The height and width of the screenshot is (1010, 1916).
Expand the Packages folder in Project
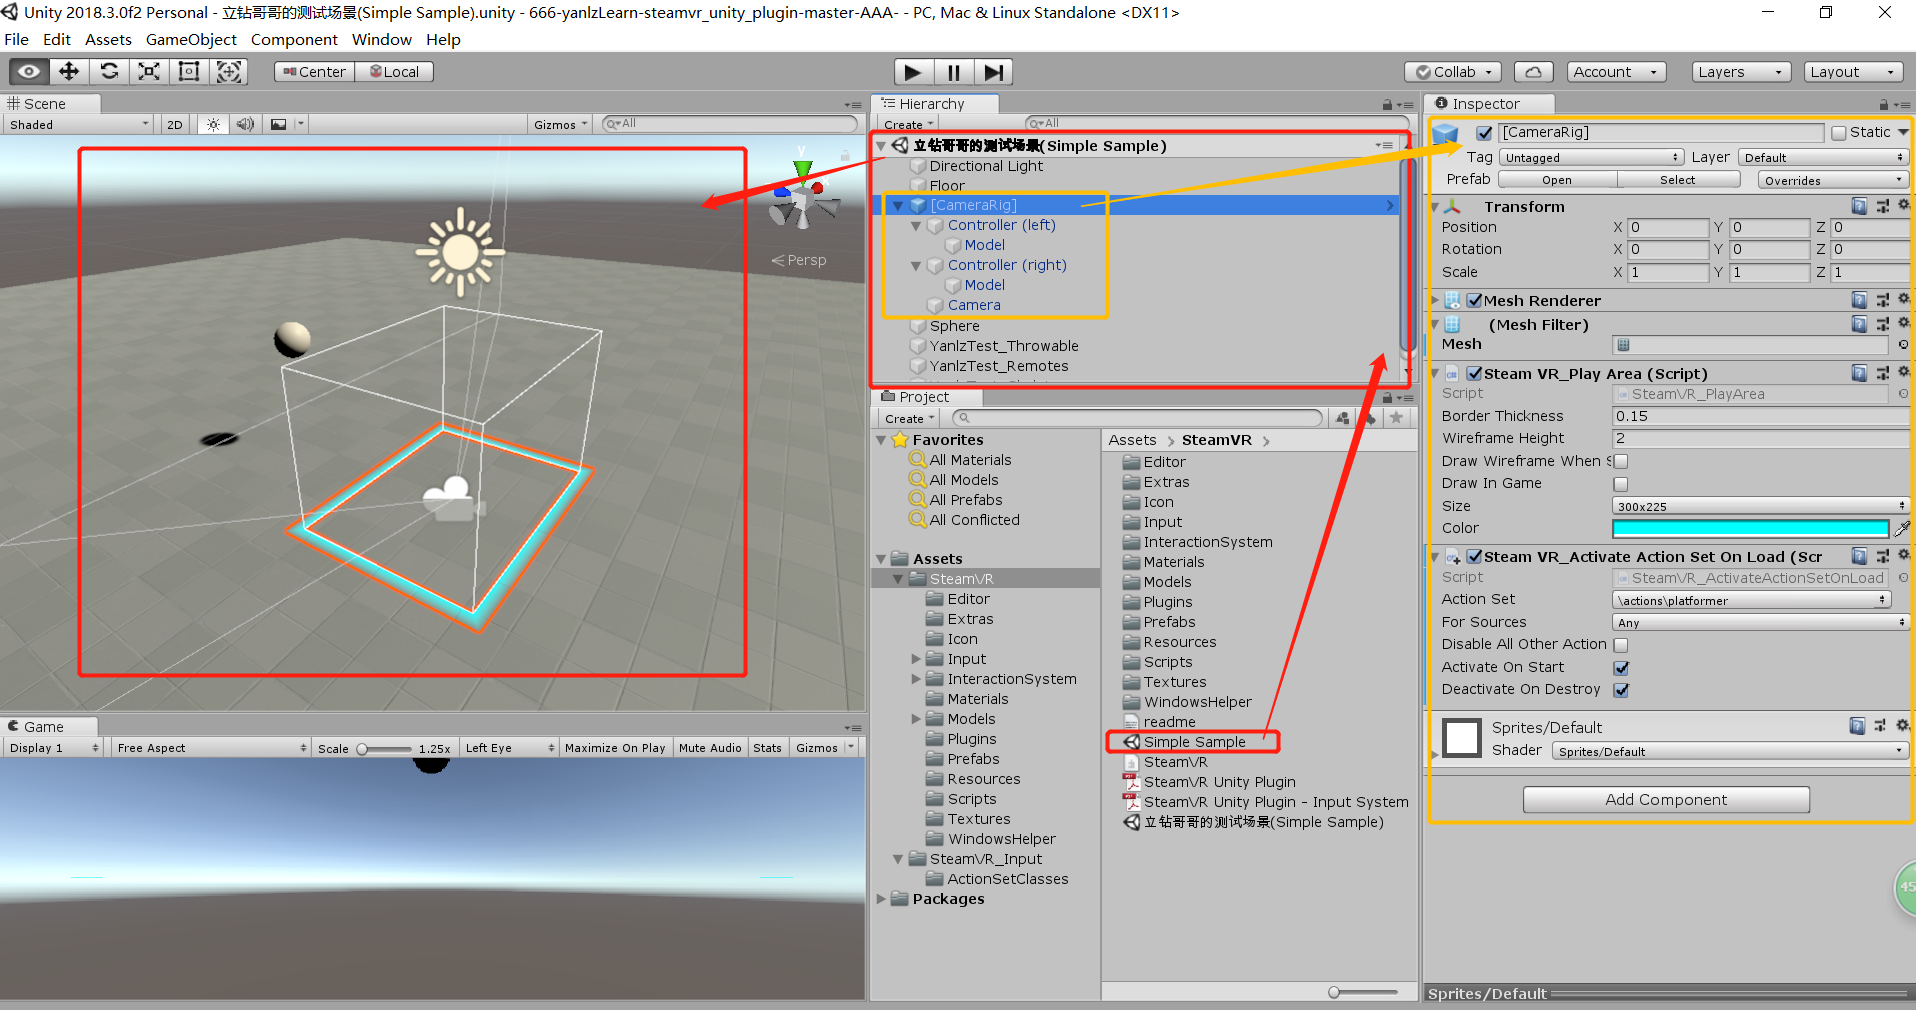[881, 898]
